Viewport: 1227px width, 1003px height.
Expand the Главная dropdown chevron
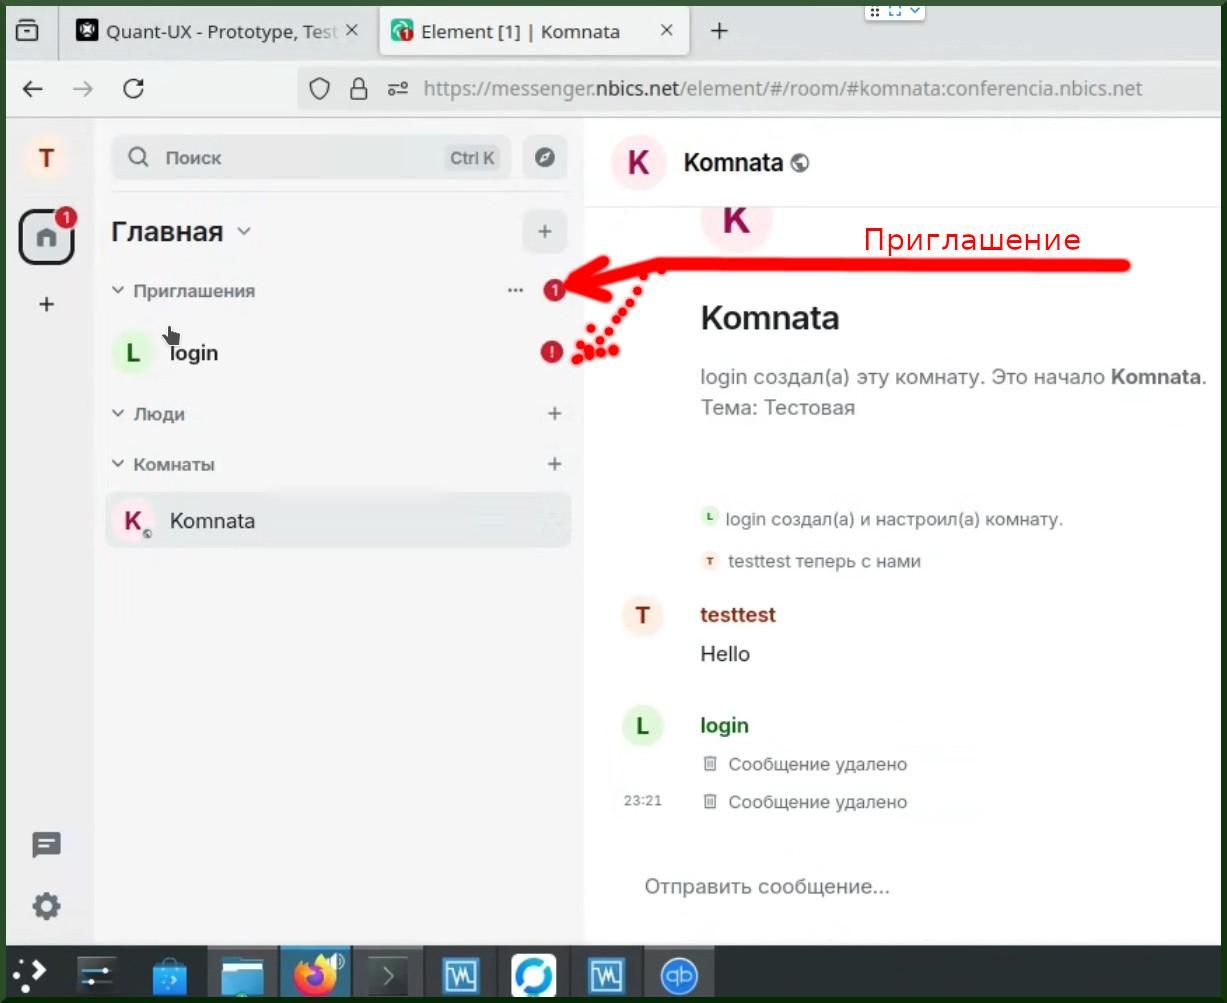[x=243, y=232]
